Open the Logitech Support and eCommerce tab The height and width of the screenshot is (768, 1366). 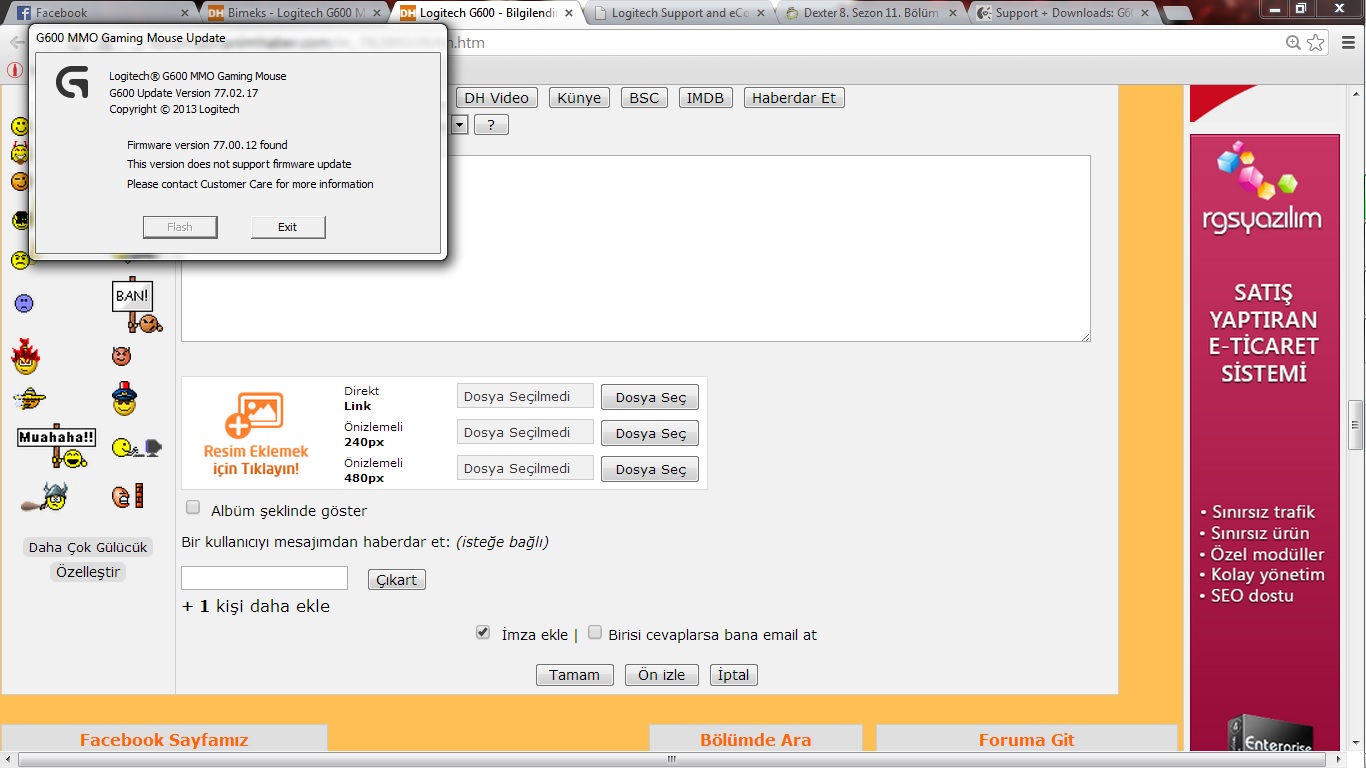tap(679, 13)
